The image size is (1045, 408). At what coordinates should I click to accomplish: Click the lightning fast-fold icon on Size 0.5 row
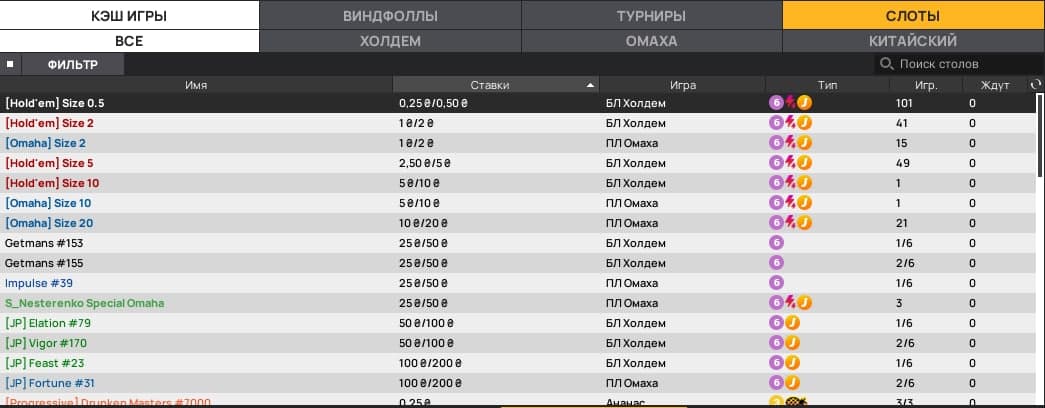(790, 103)
